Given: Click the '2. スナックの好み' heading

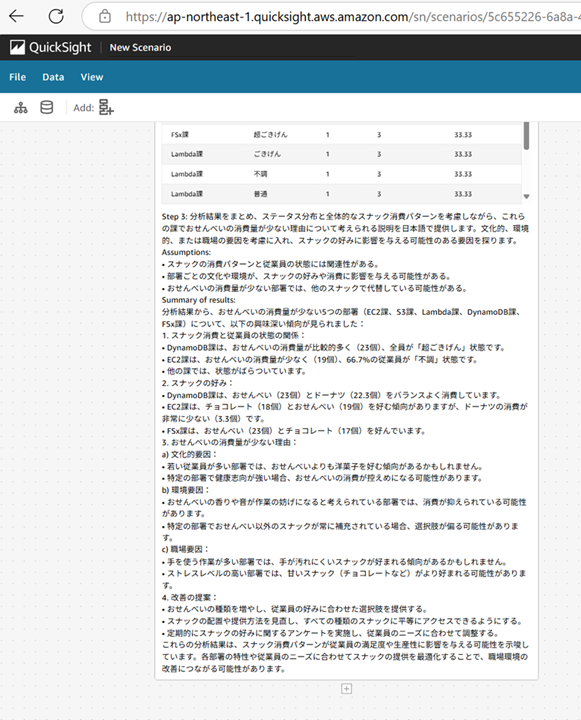Looking at the screenshot, I should tap(197, 383).
